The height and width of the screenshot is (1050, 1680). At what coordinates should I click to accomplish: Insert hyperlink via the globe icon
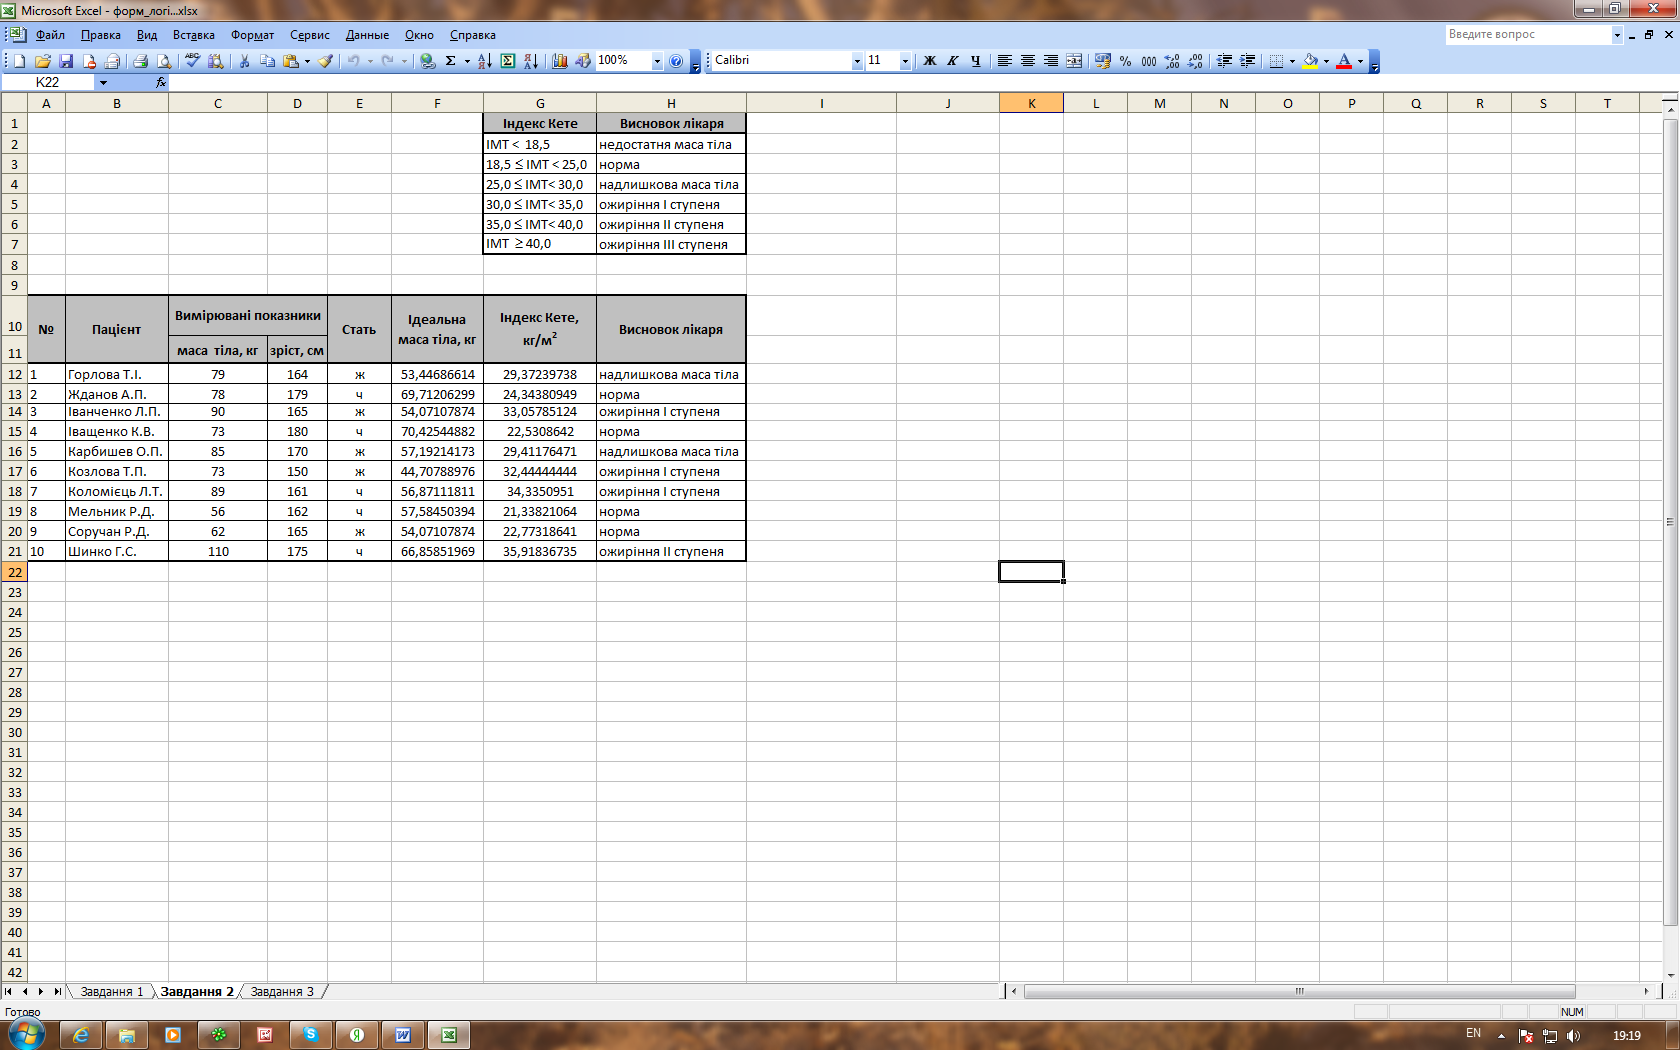(x=428, y=61)
